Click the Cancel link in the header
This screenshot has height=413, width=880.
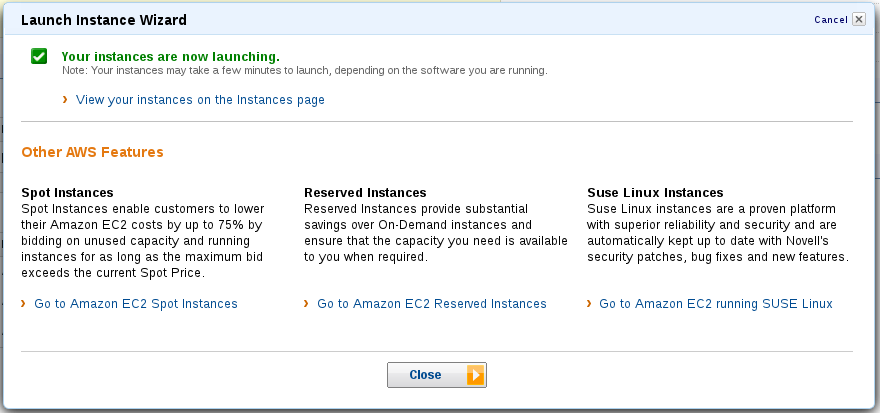(x=831, y=20)
